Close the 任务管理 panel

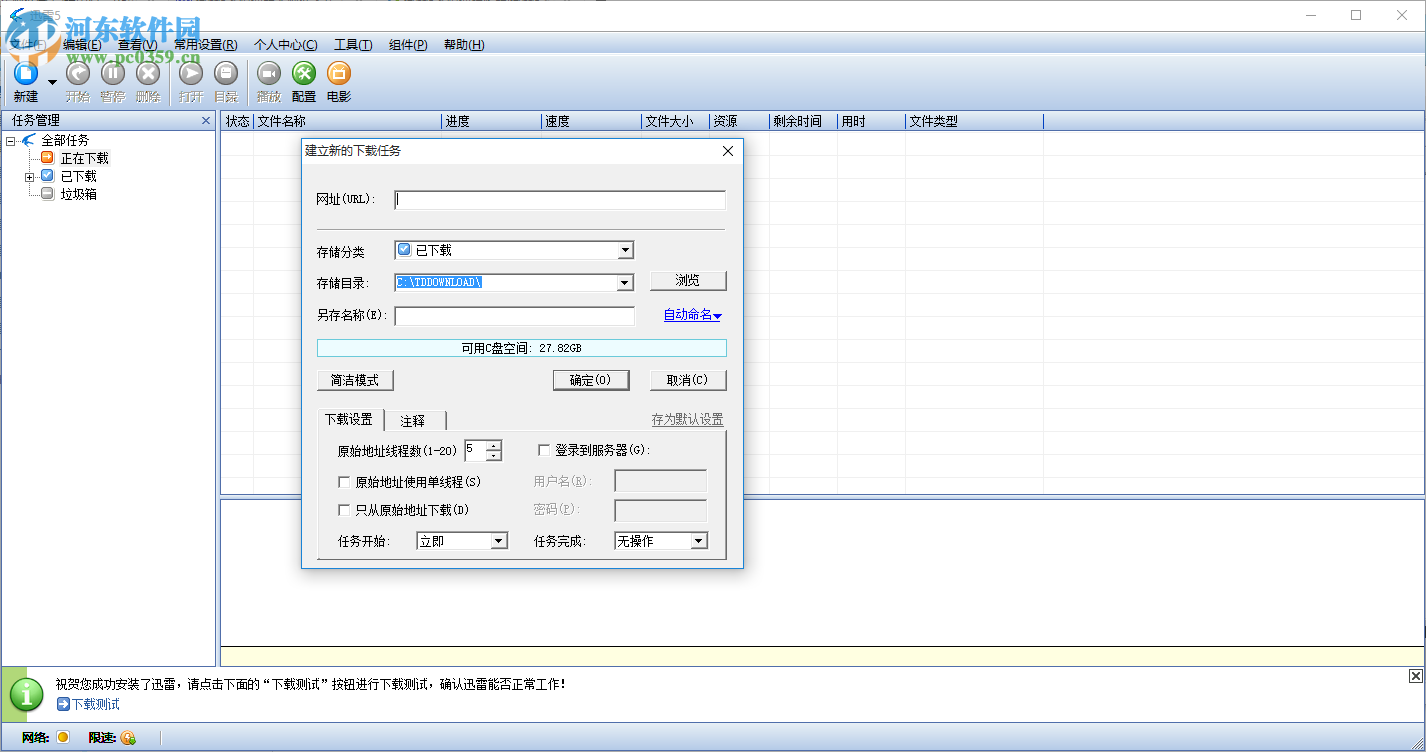click(206, 121)
